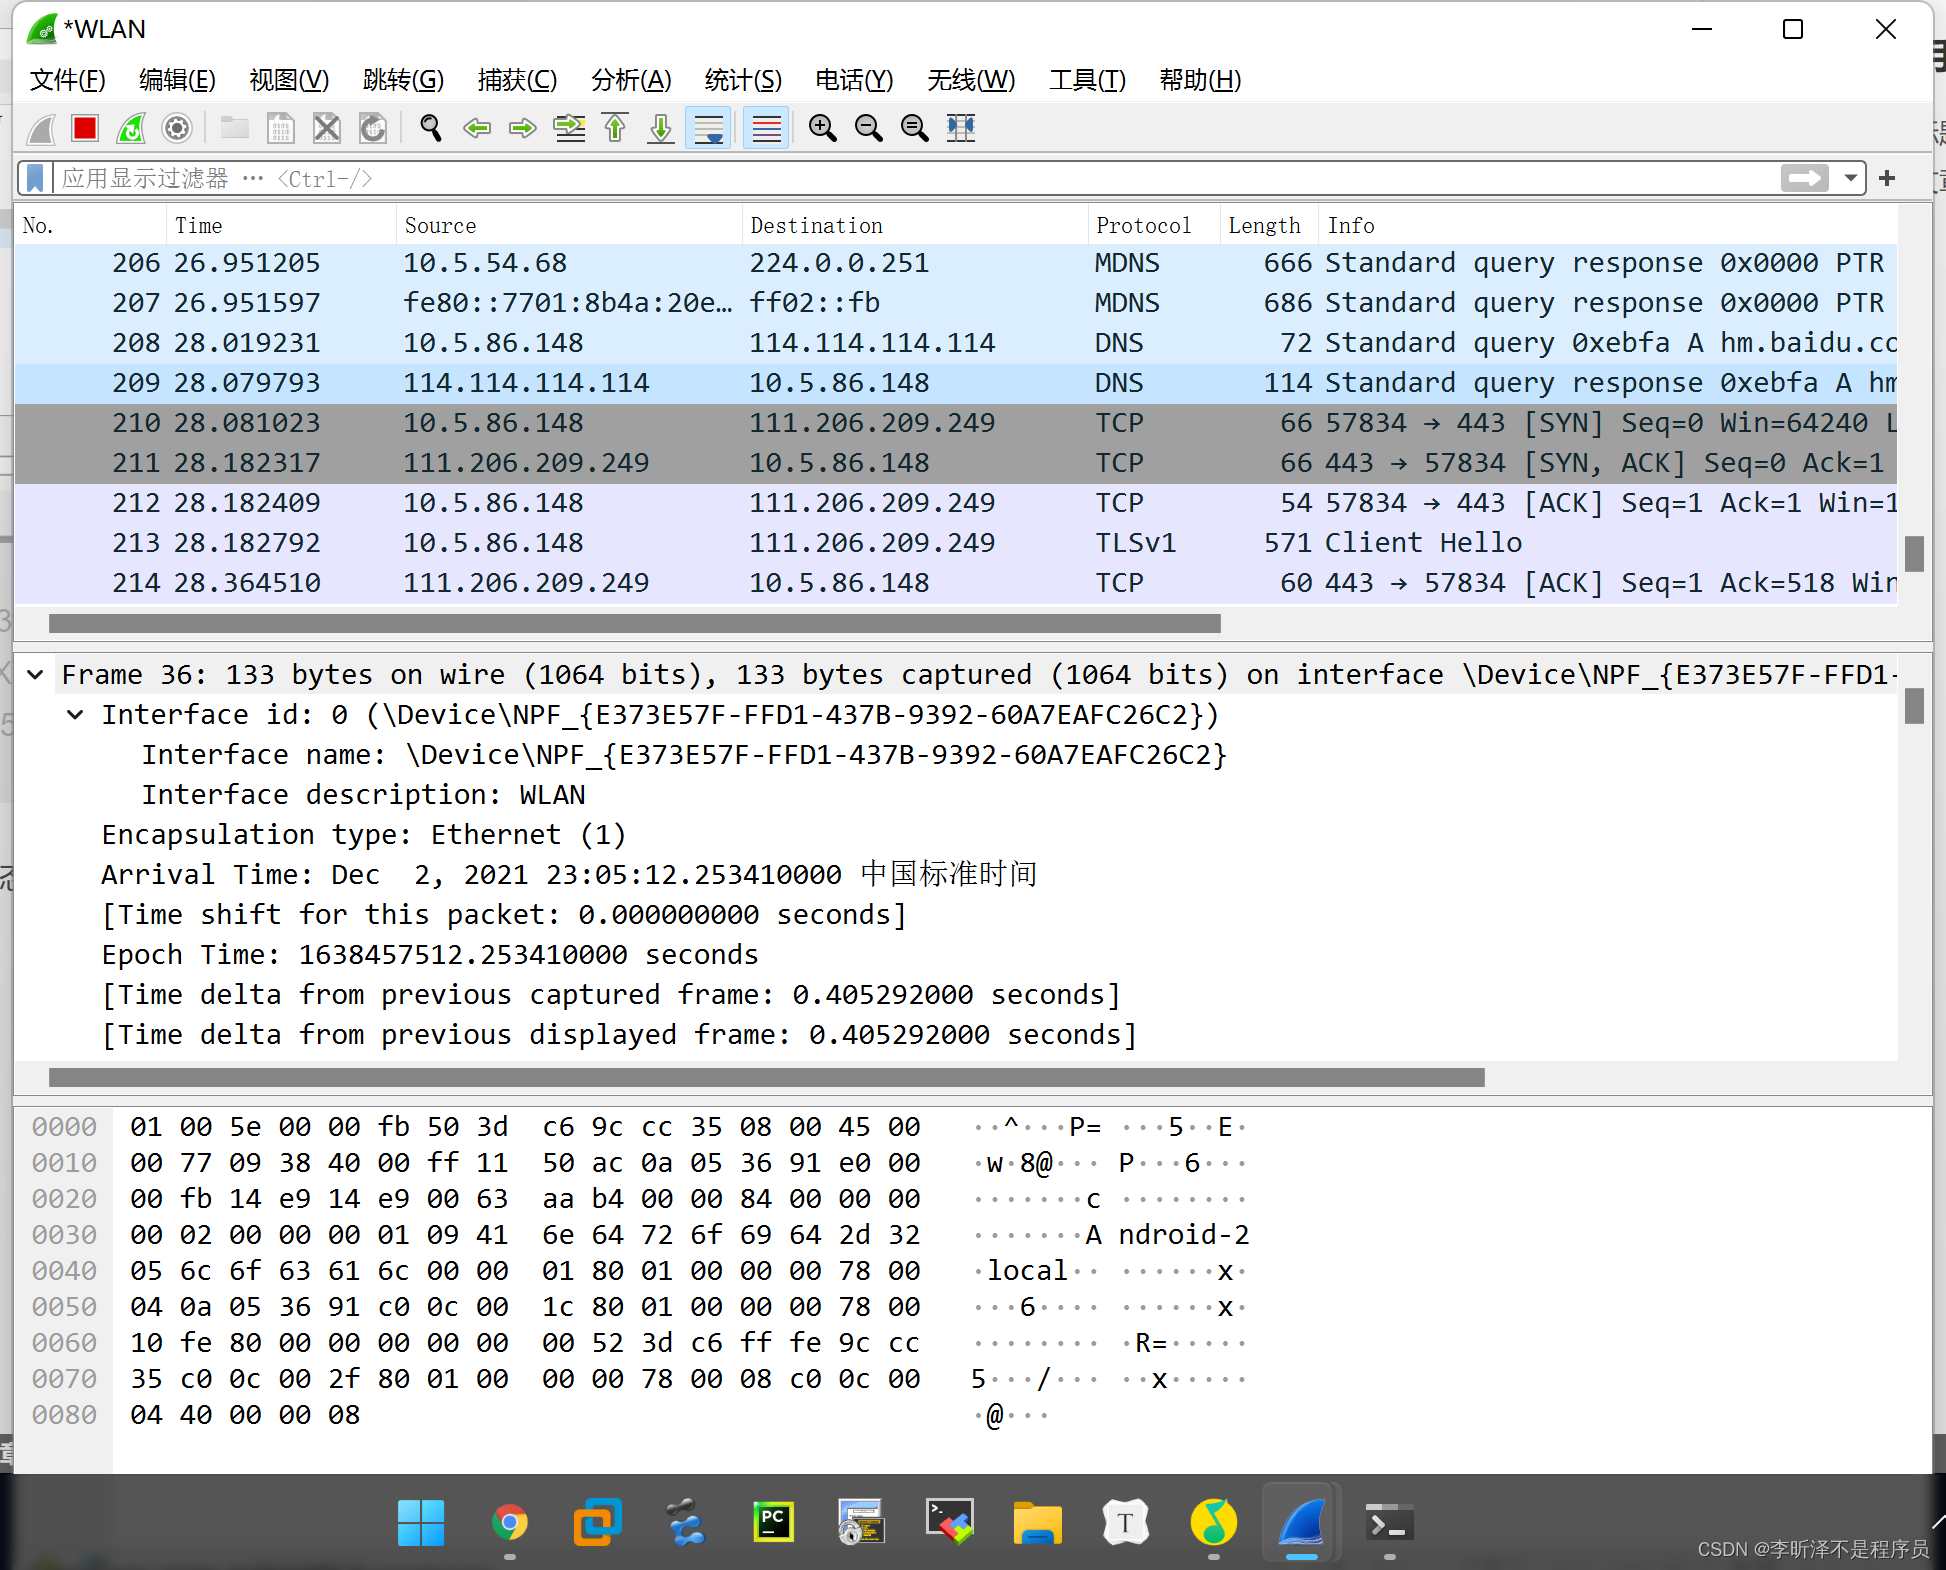The height and width of the screenshot is (1570, 1946).
Task: Open the 分析(A) menu
Action: (x=631, y=80)
